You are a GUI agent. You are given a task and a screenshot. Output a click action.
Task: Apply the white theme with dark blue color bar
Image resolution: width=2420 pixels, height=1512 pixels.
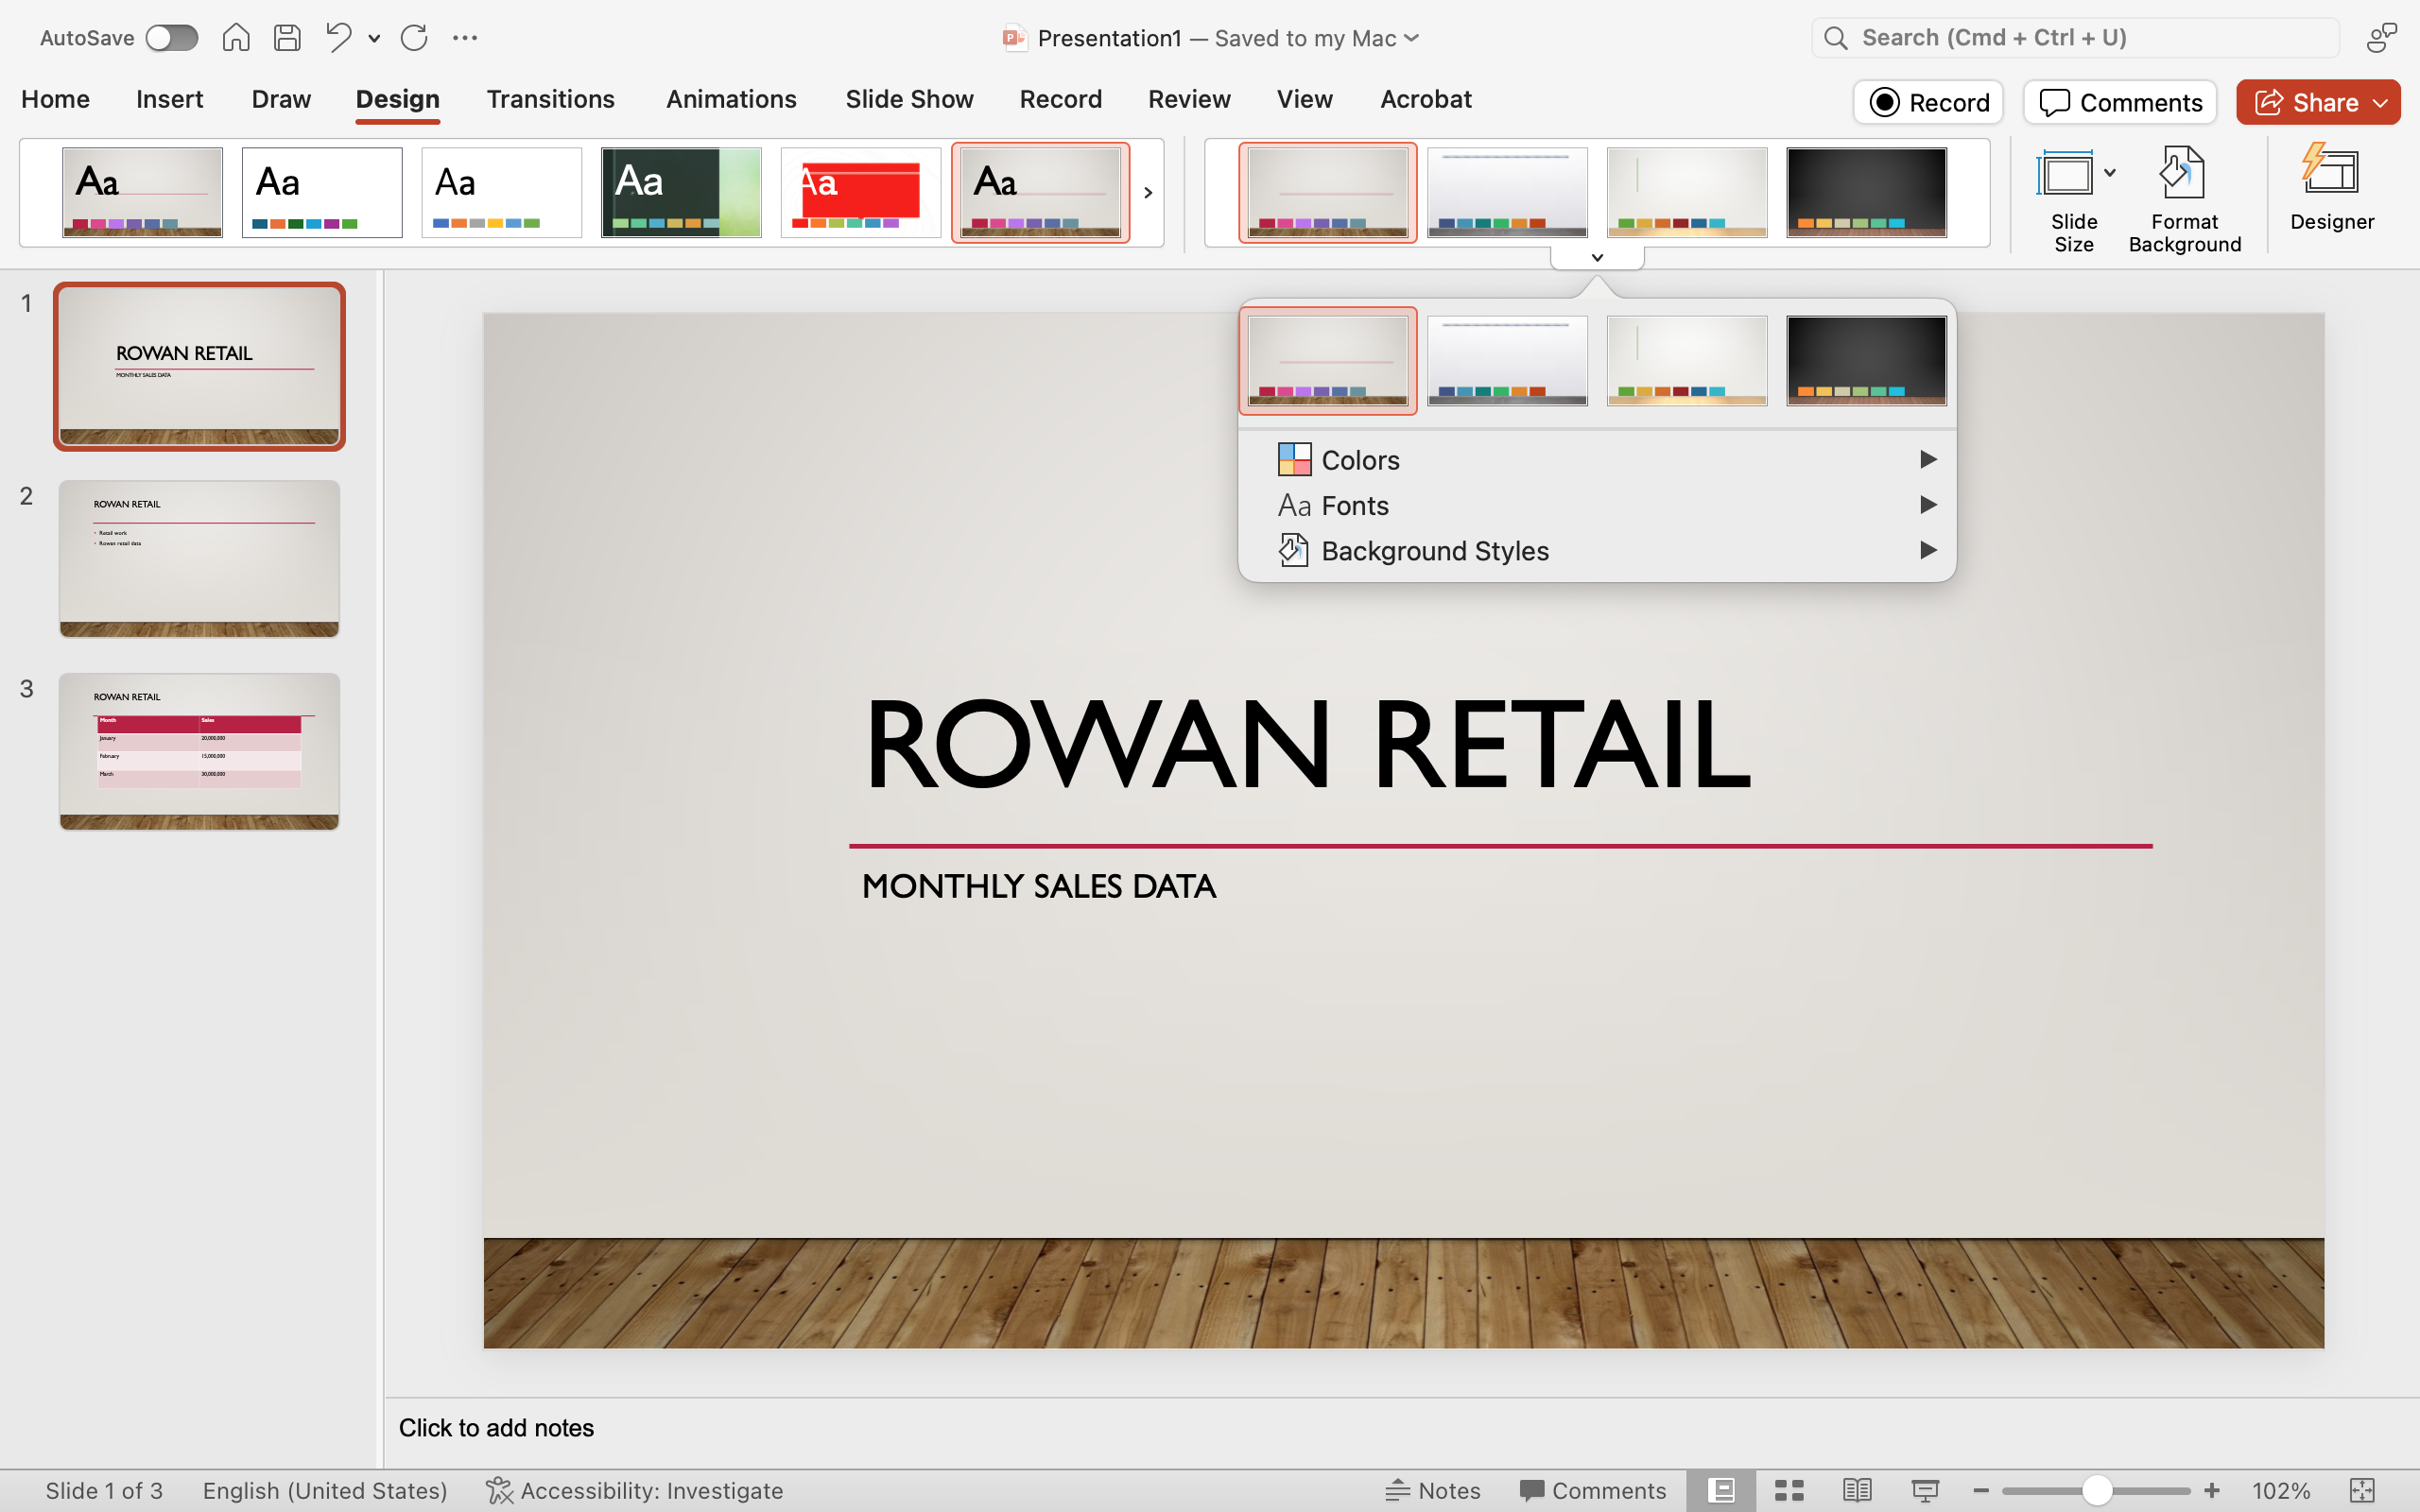(322, 192)
